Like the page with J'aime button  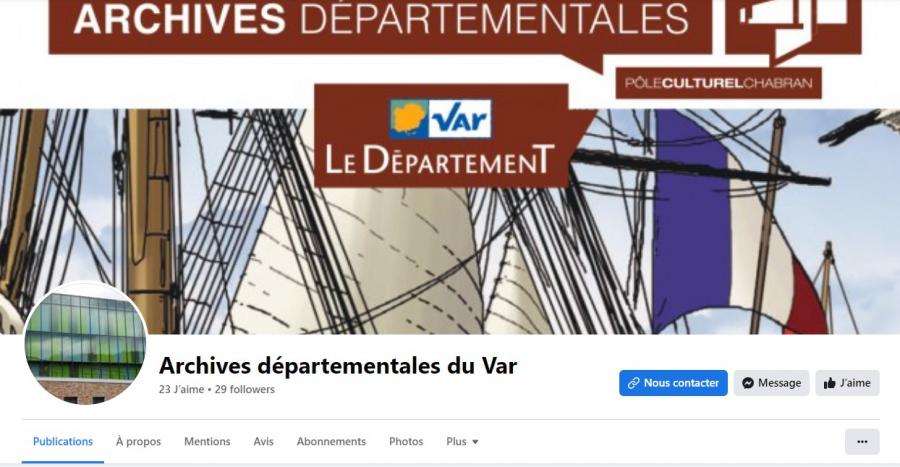click(847, 383)
